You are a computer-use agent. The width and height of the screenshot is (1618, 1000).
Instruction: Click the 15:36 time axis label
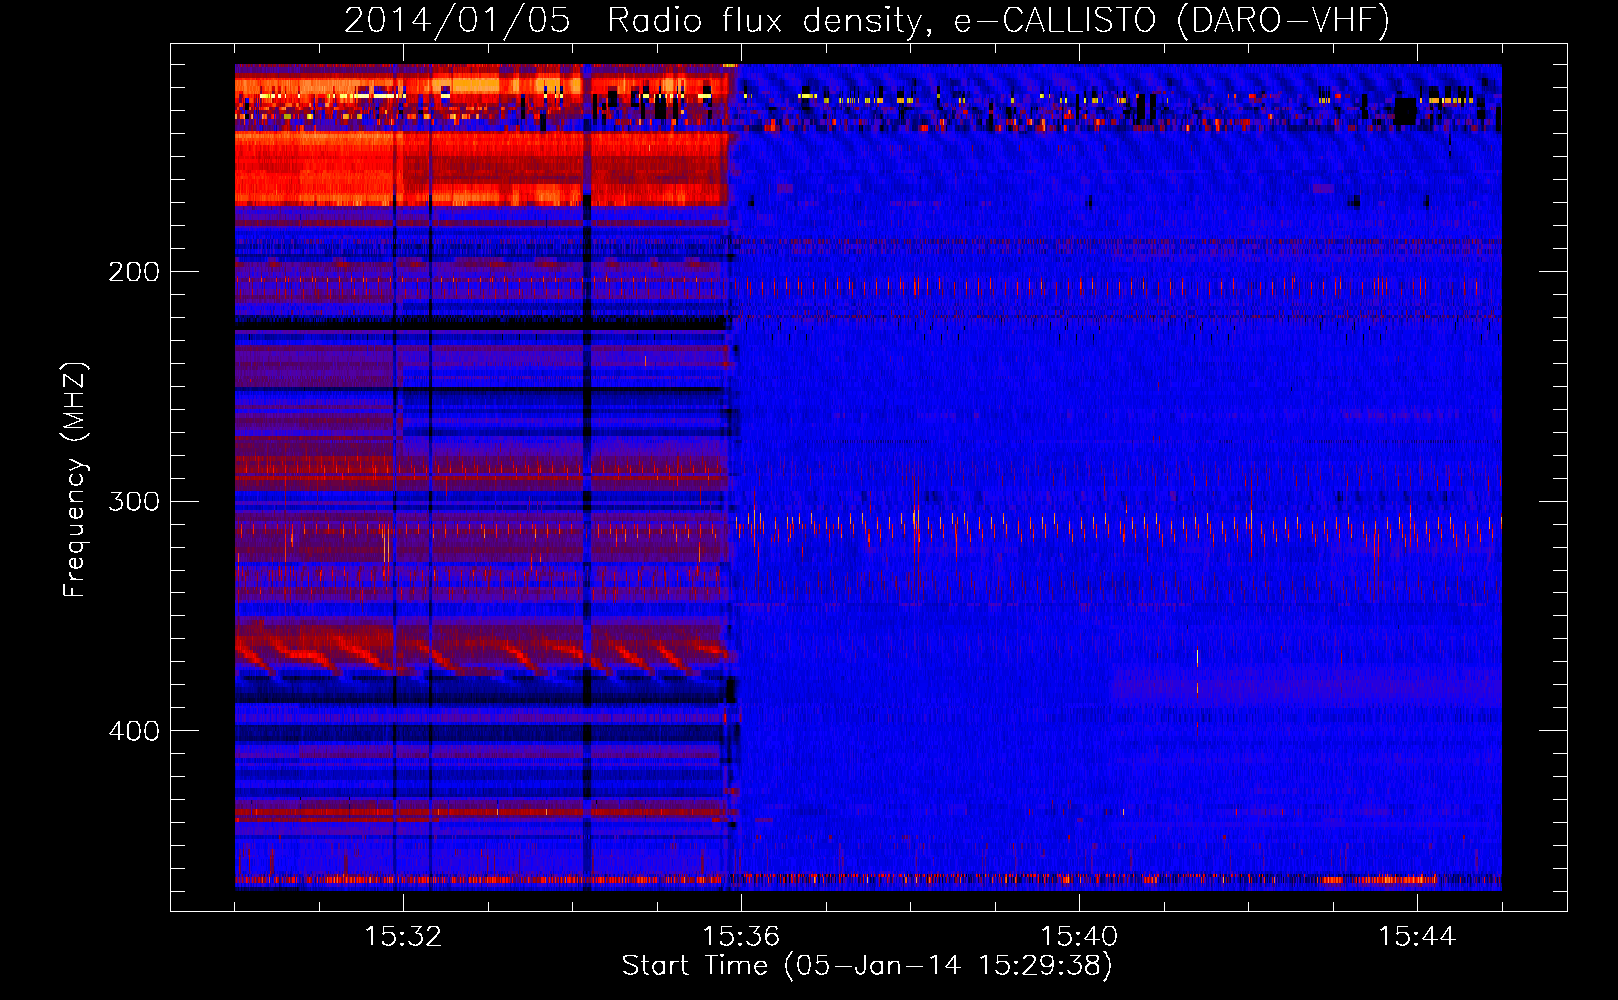pos(741,937)
